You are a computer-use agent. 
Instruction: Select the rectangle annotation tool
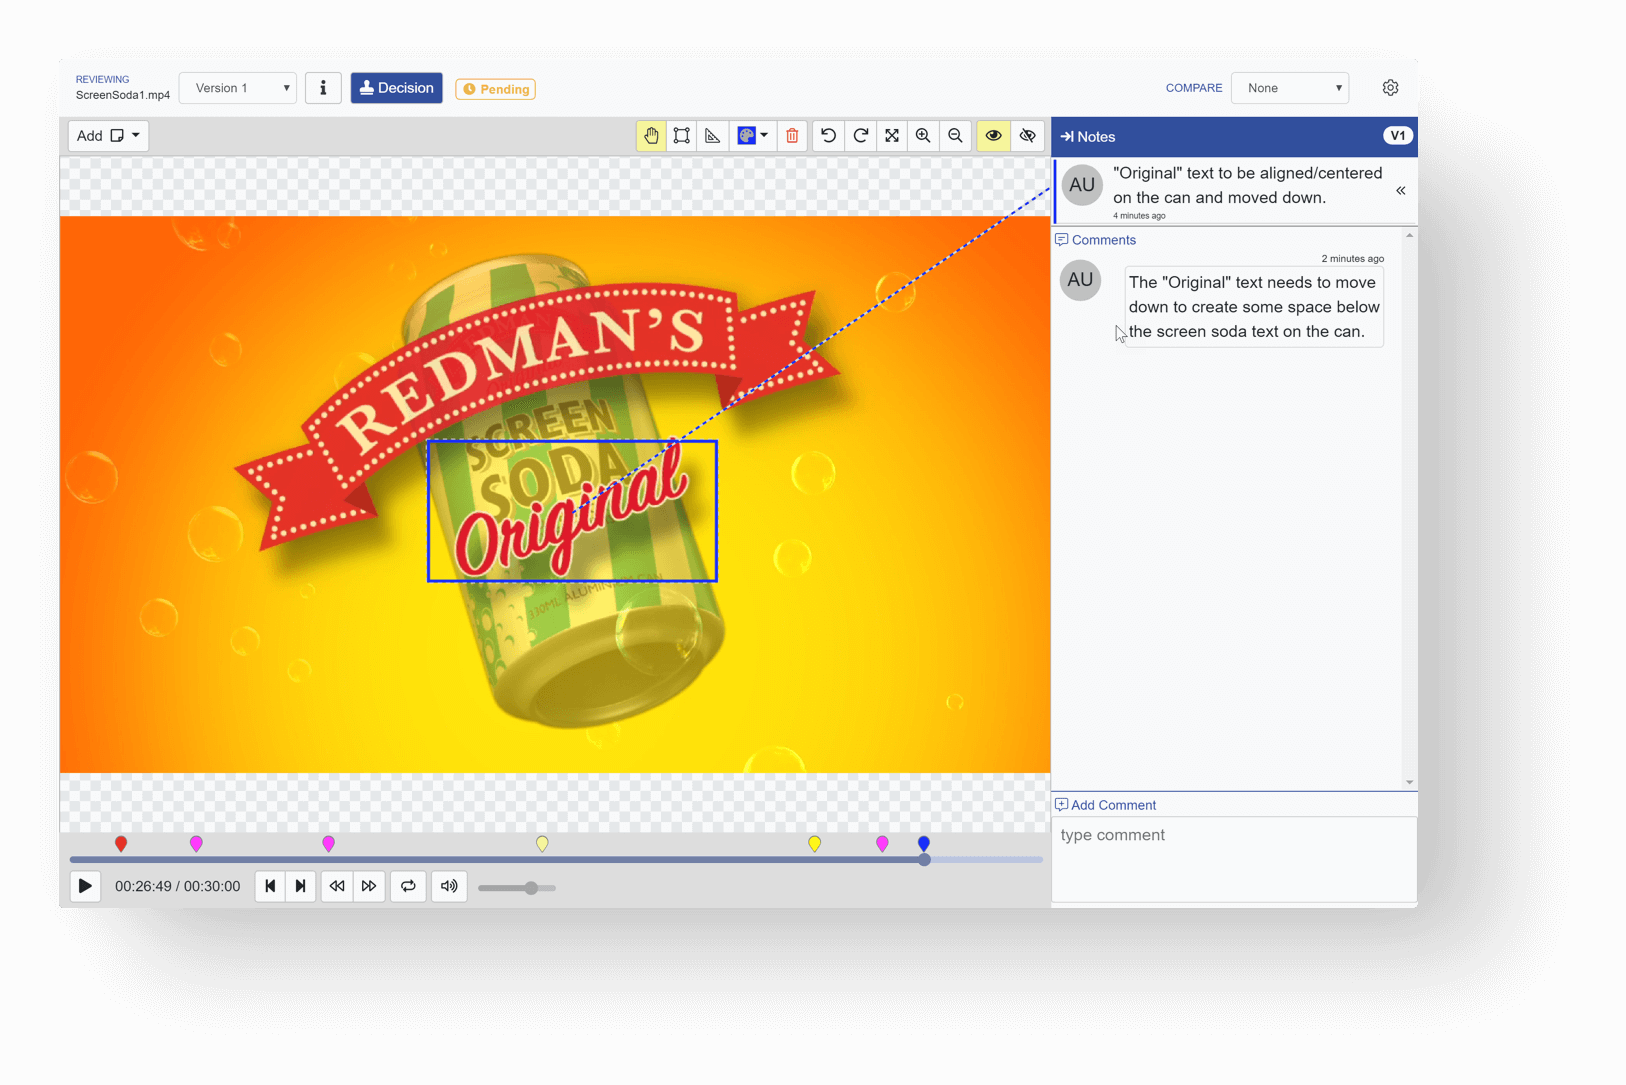[682, 136]
